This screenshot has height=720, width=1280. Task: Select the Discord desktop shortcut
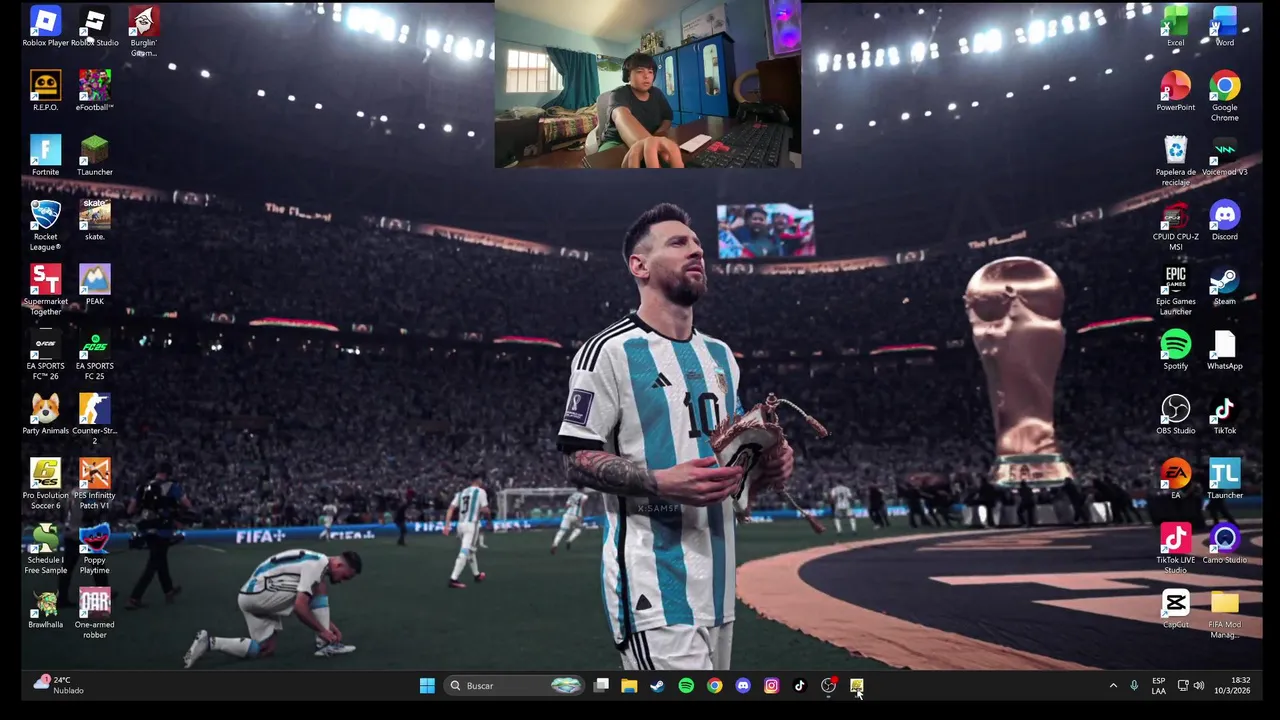pos(1224,220)
